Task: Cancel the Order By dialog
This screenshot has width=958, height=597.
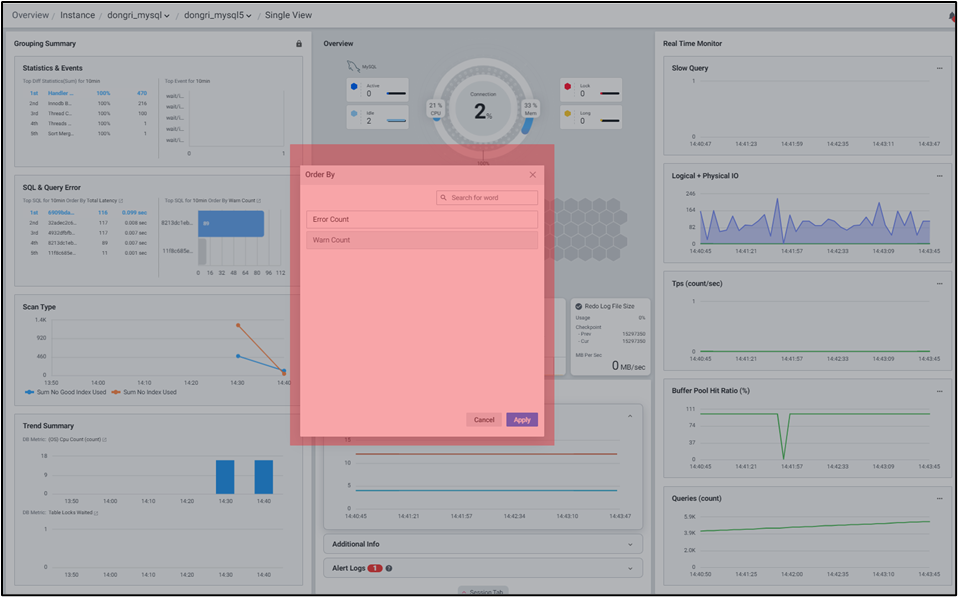Action: pos(484,420)
